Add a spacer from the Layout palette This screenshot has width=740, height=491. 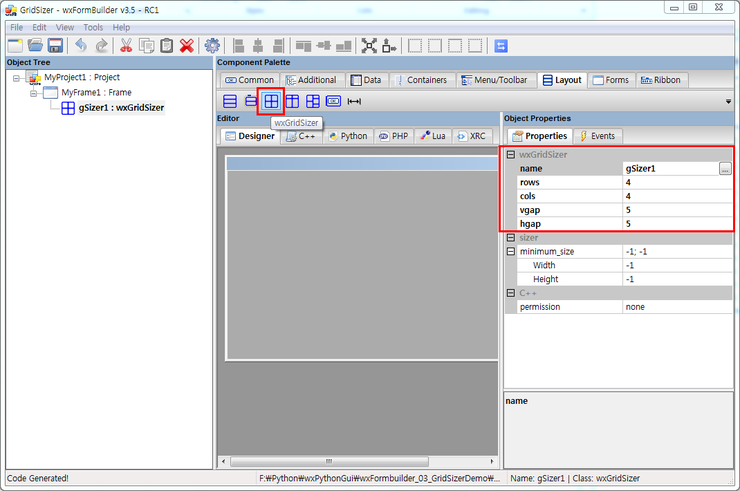(x=354, y=101)
